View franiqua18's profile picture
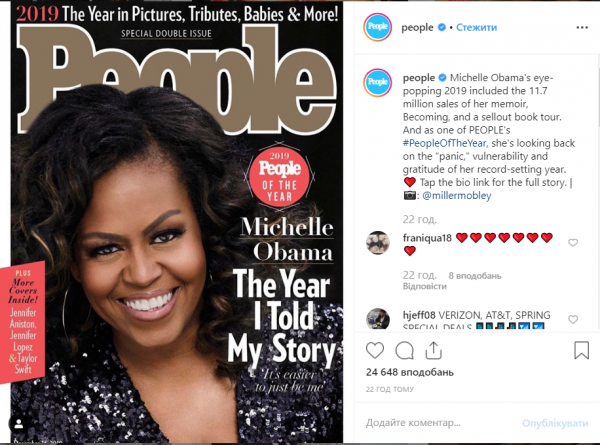 (378, 243)
